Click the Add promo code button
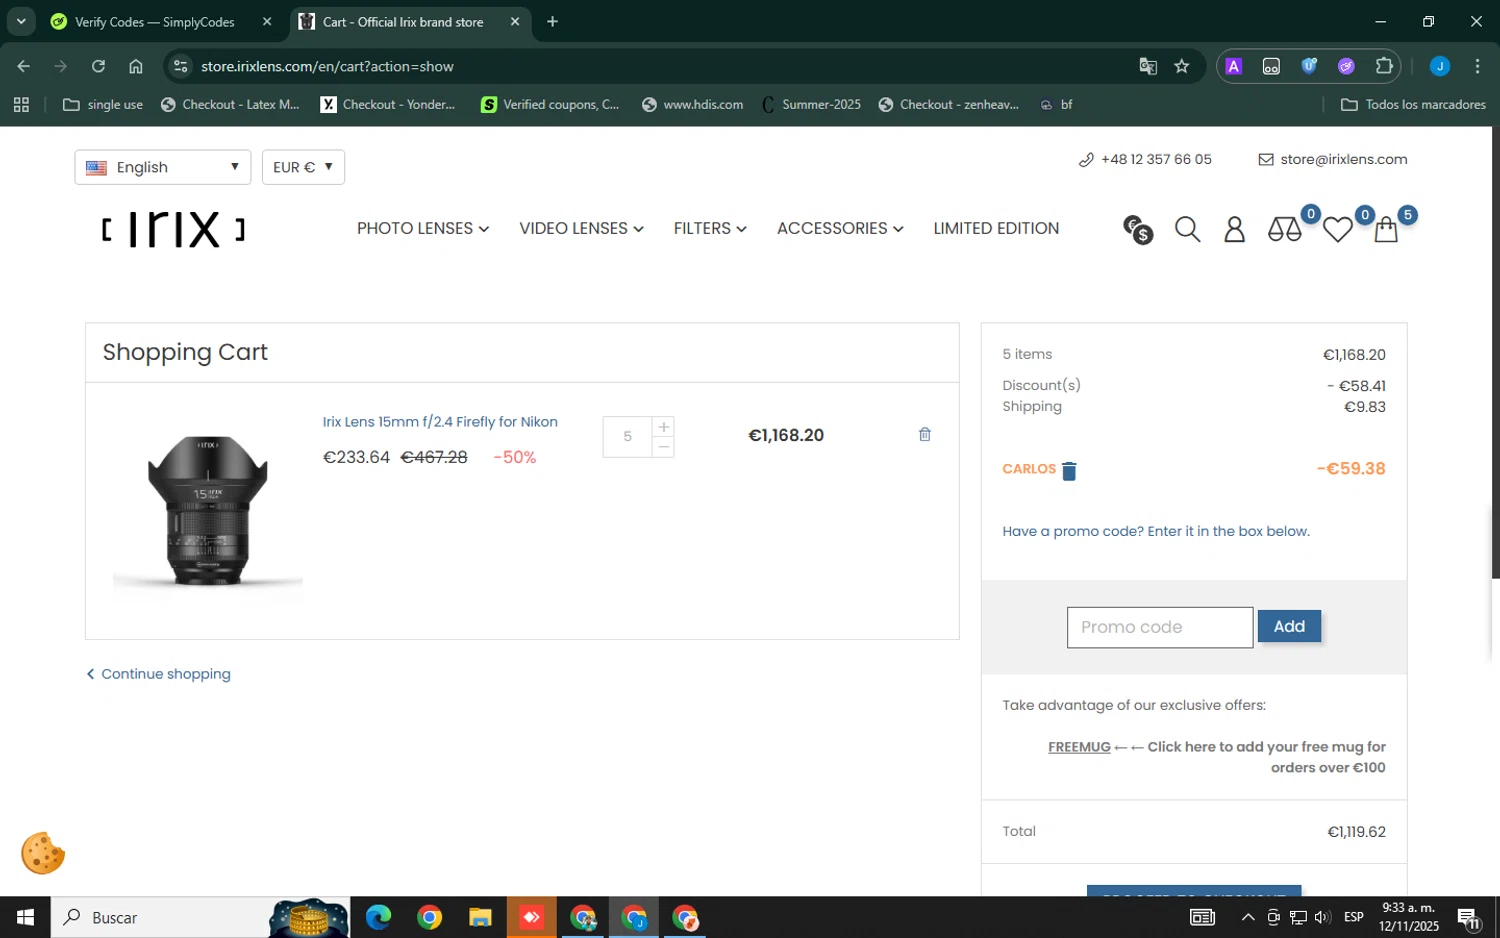Screen dimensions: 1500x938 1289,626
